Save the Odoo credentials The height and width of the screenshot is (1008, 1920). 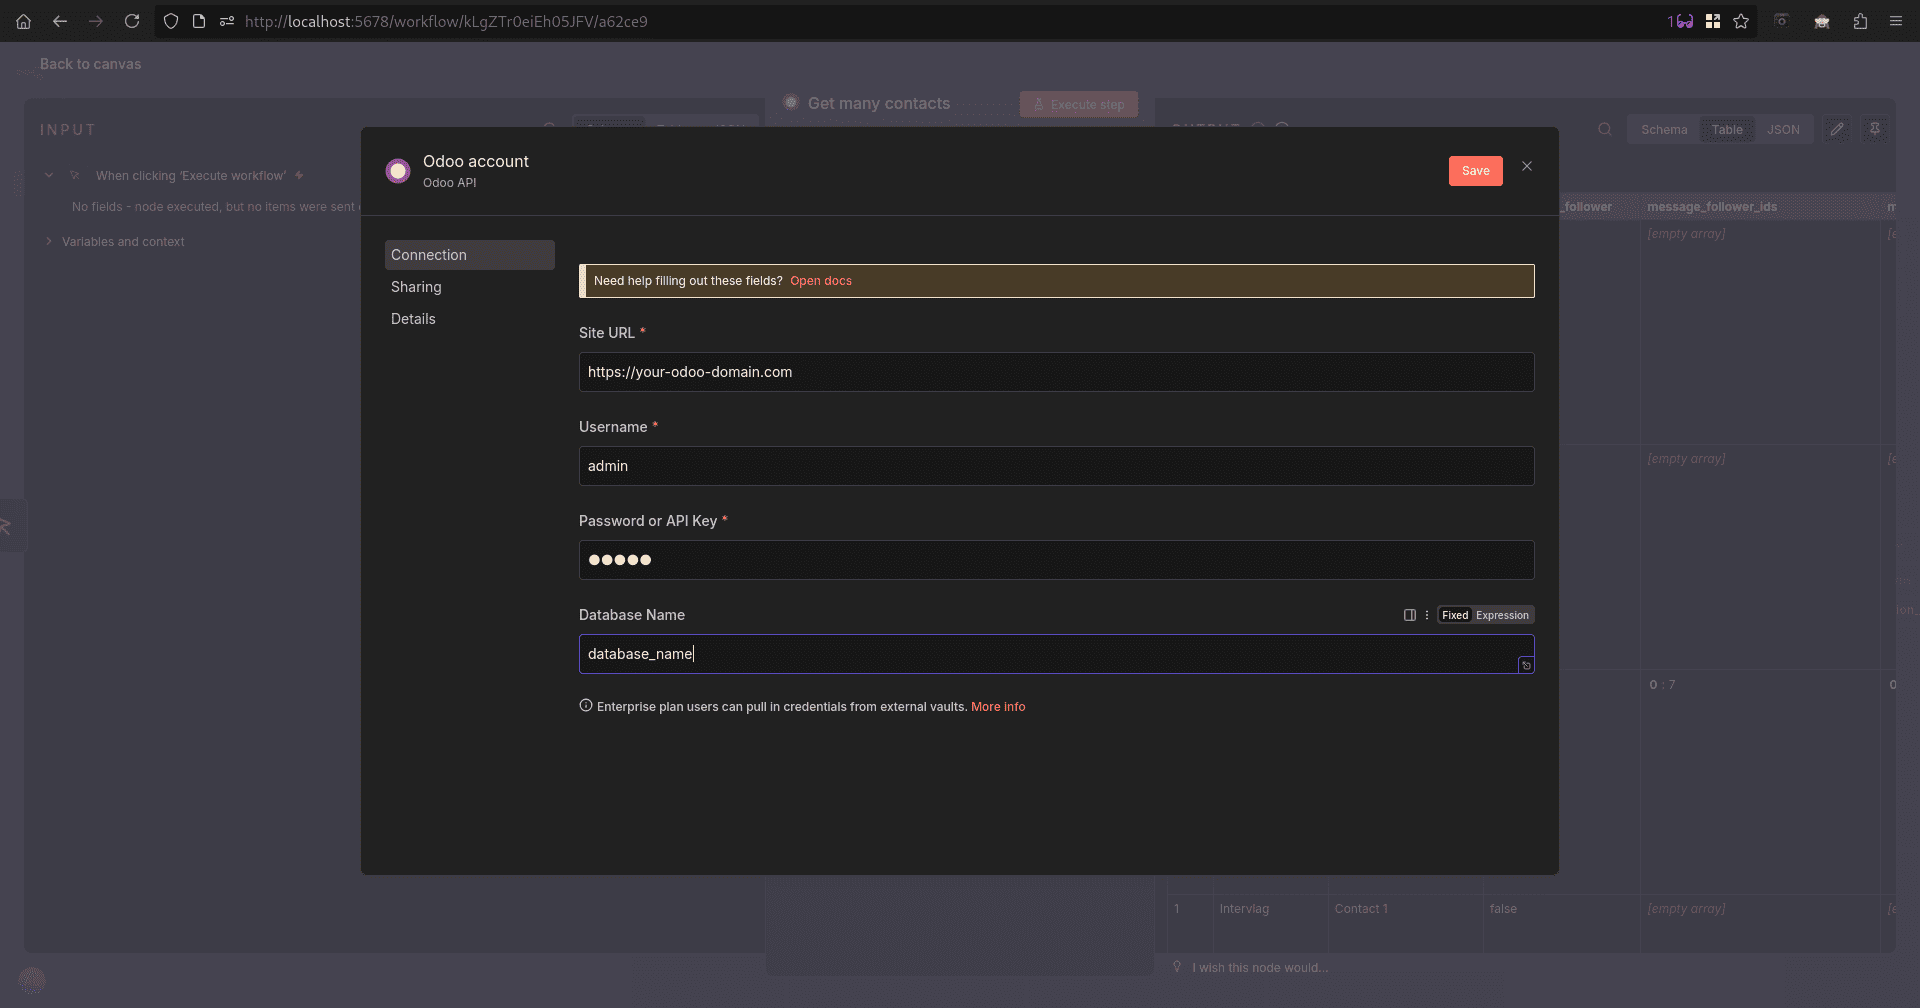[1475, 170]
